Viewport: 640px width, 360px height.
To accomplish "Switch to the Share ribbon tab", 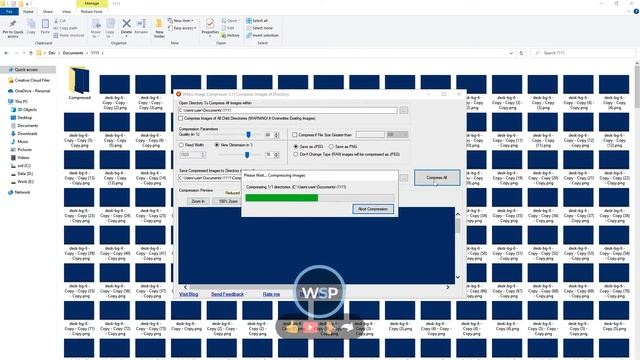I will (x=48, y=11).
